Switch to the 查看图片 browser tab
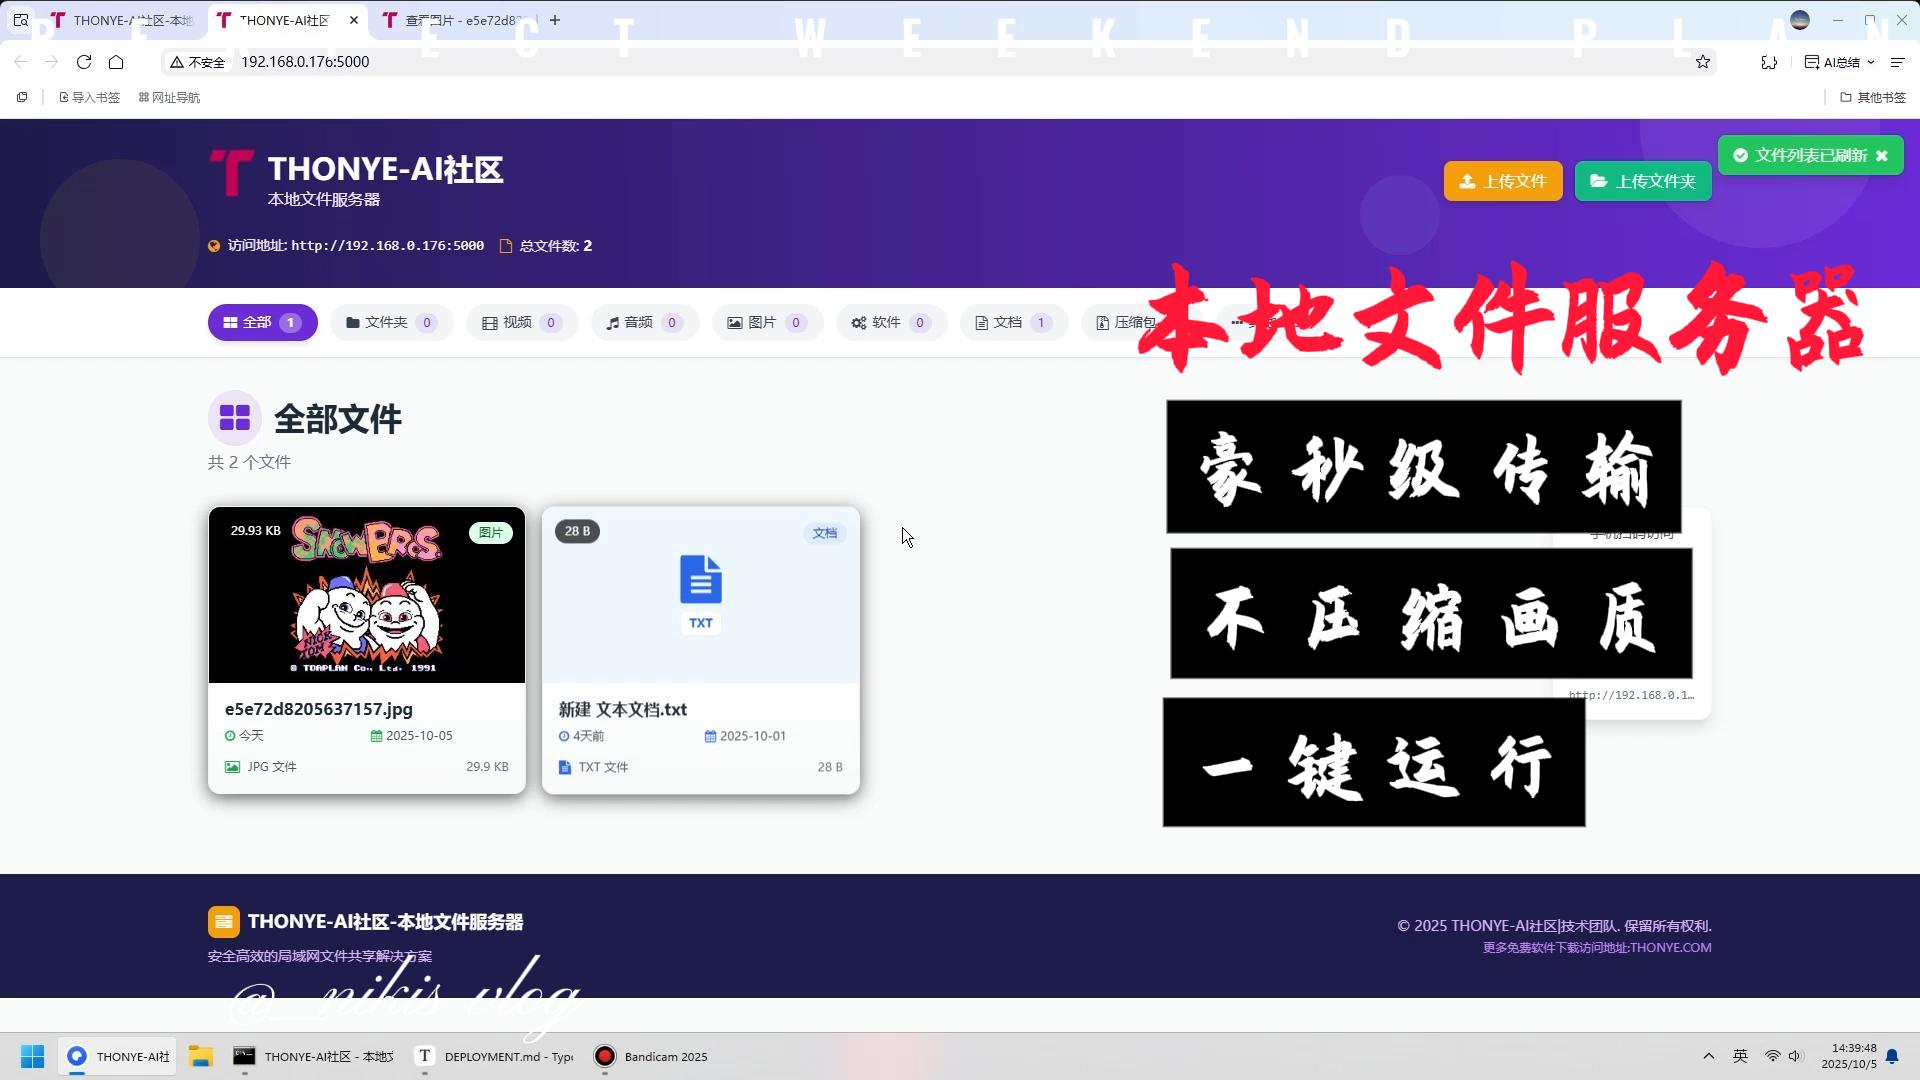 point(455,20)
